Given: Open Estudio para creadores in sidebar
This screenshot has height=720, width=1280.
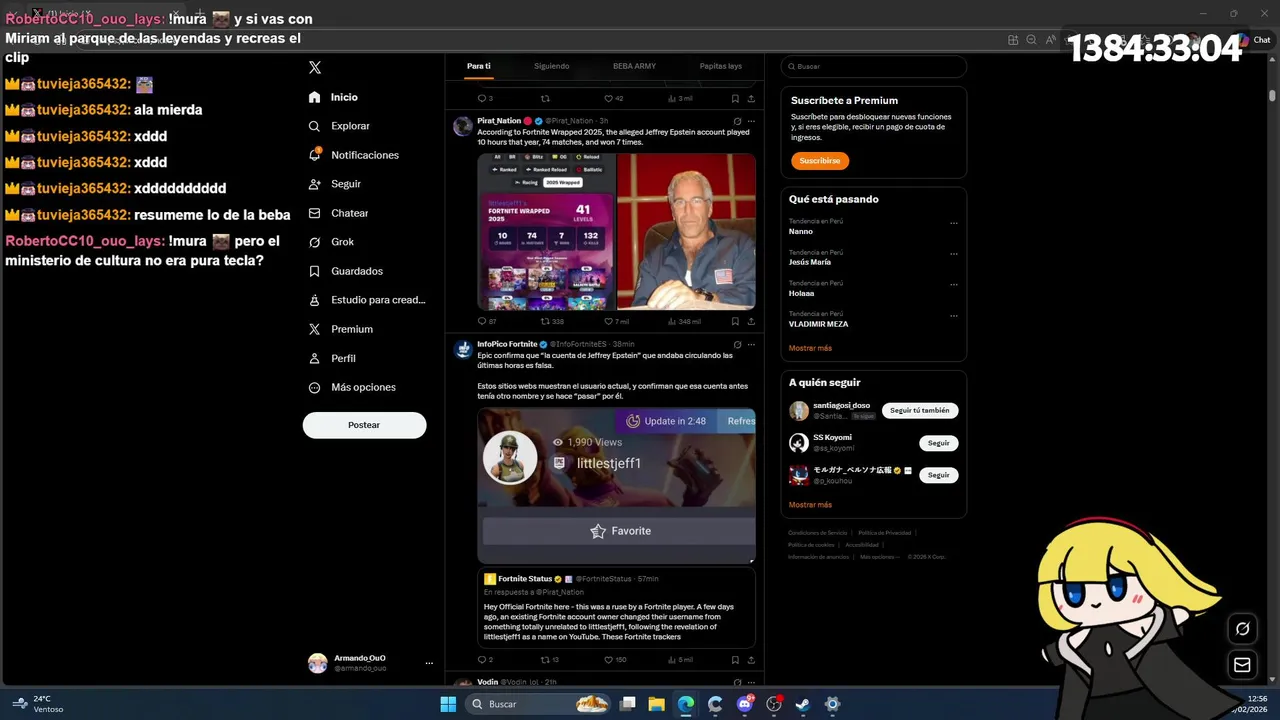Looking at the screenshot, I should [366, 300].
